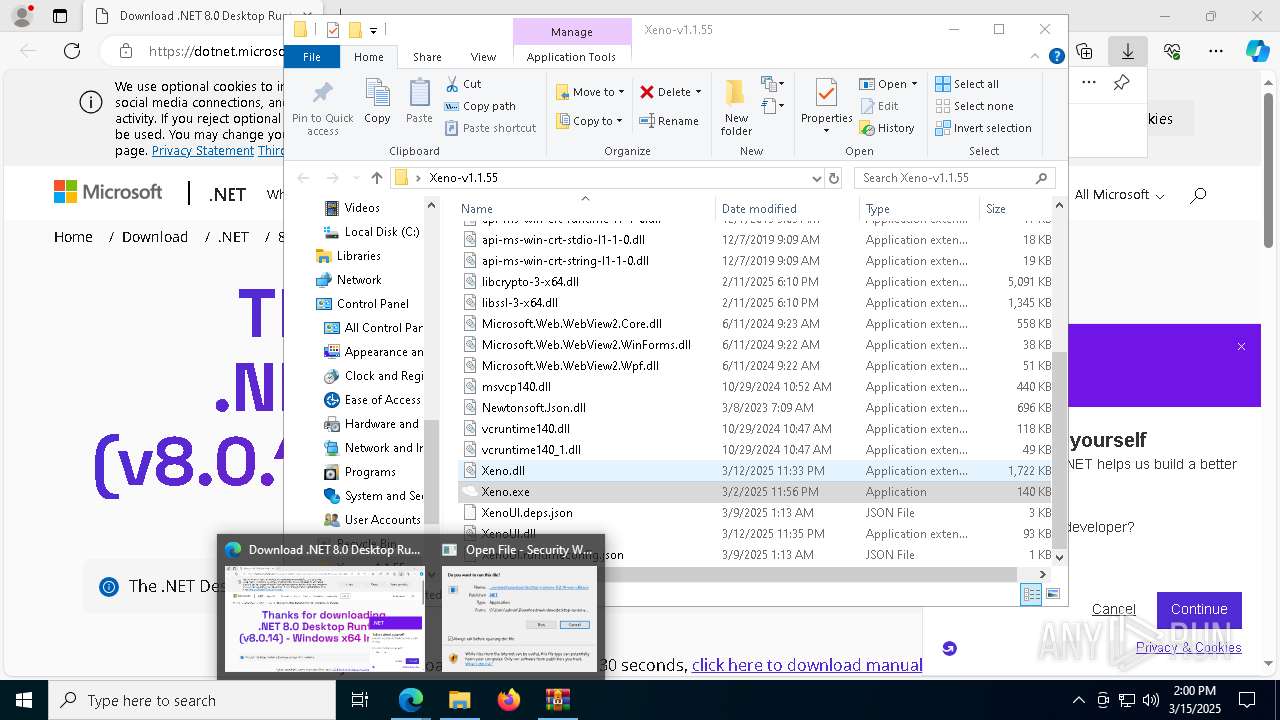Viewport: 1280px width, 720px height.
Task: Open Application Tools ribbon tab
Action: tap(571, 57)
